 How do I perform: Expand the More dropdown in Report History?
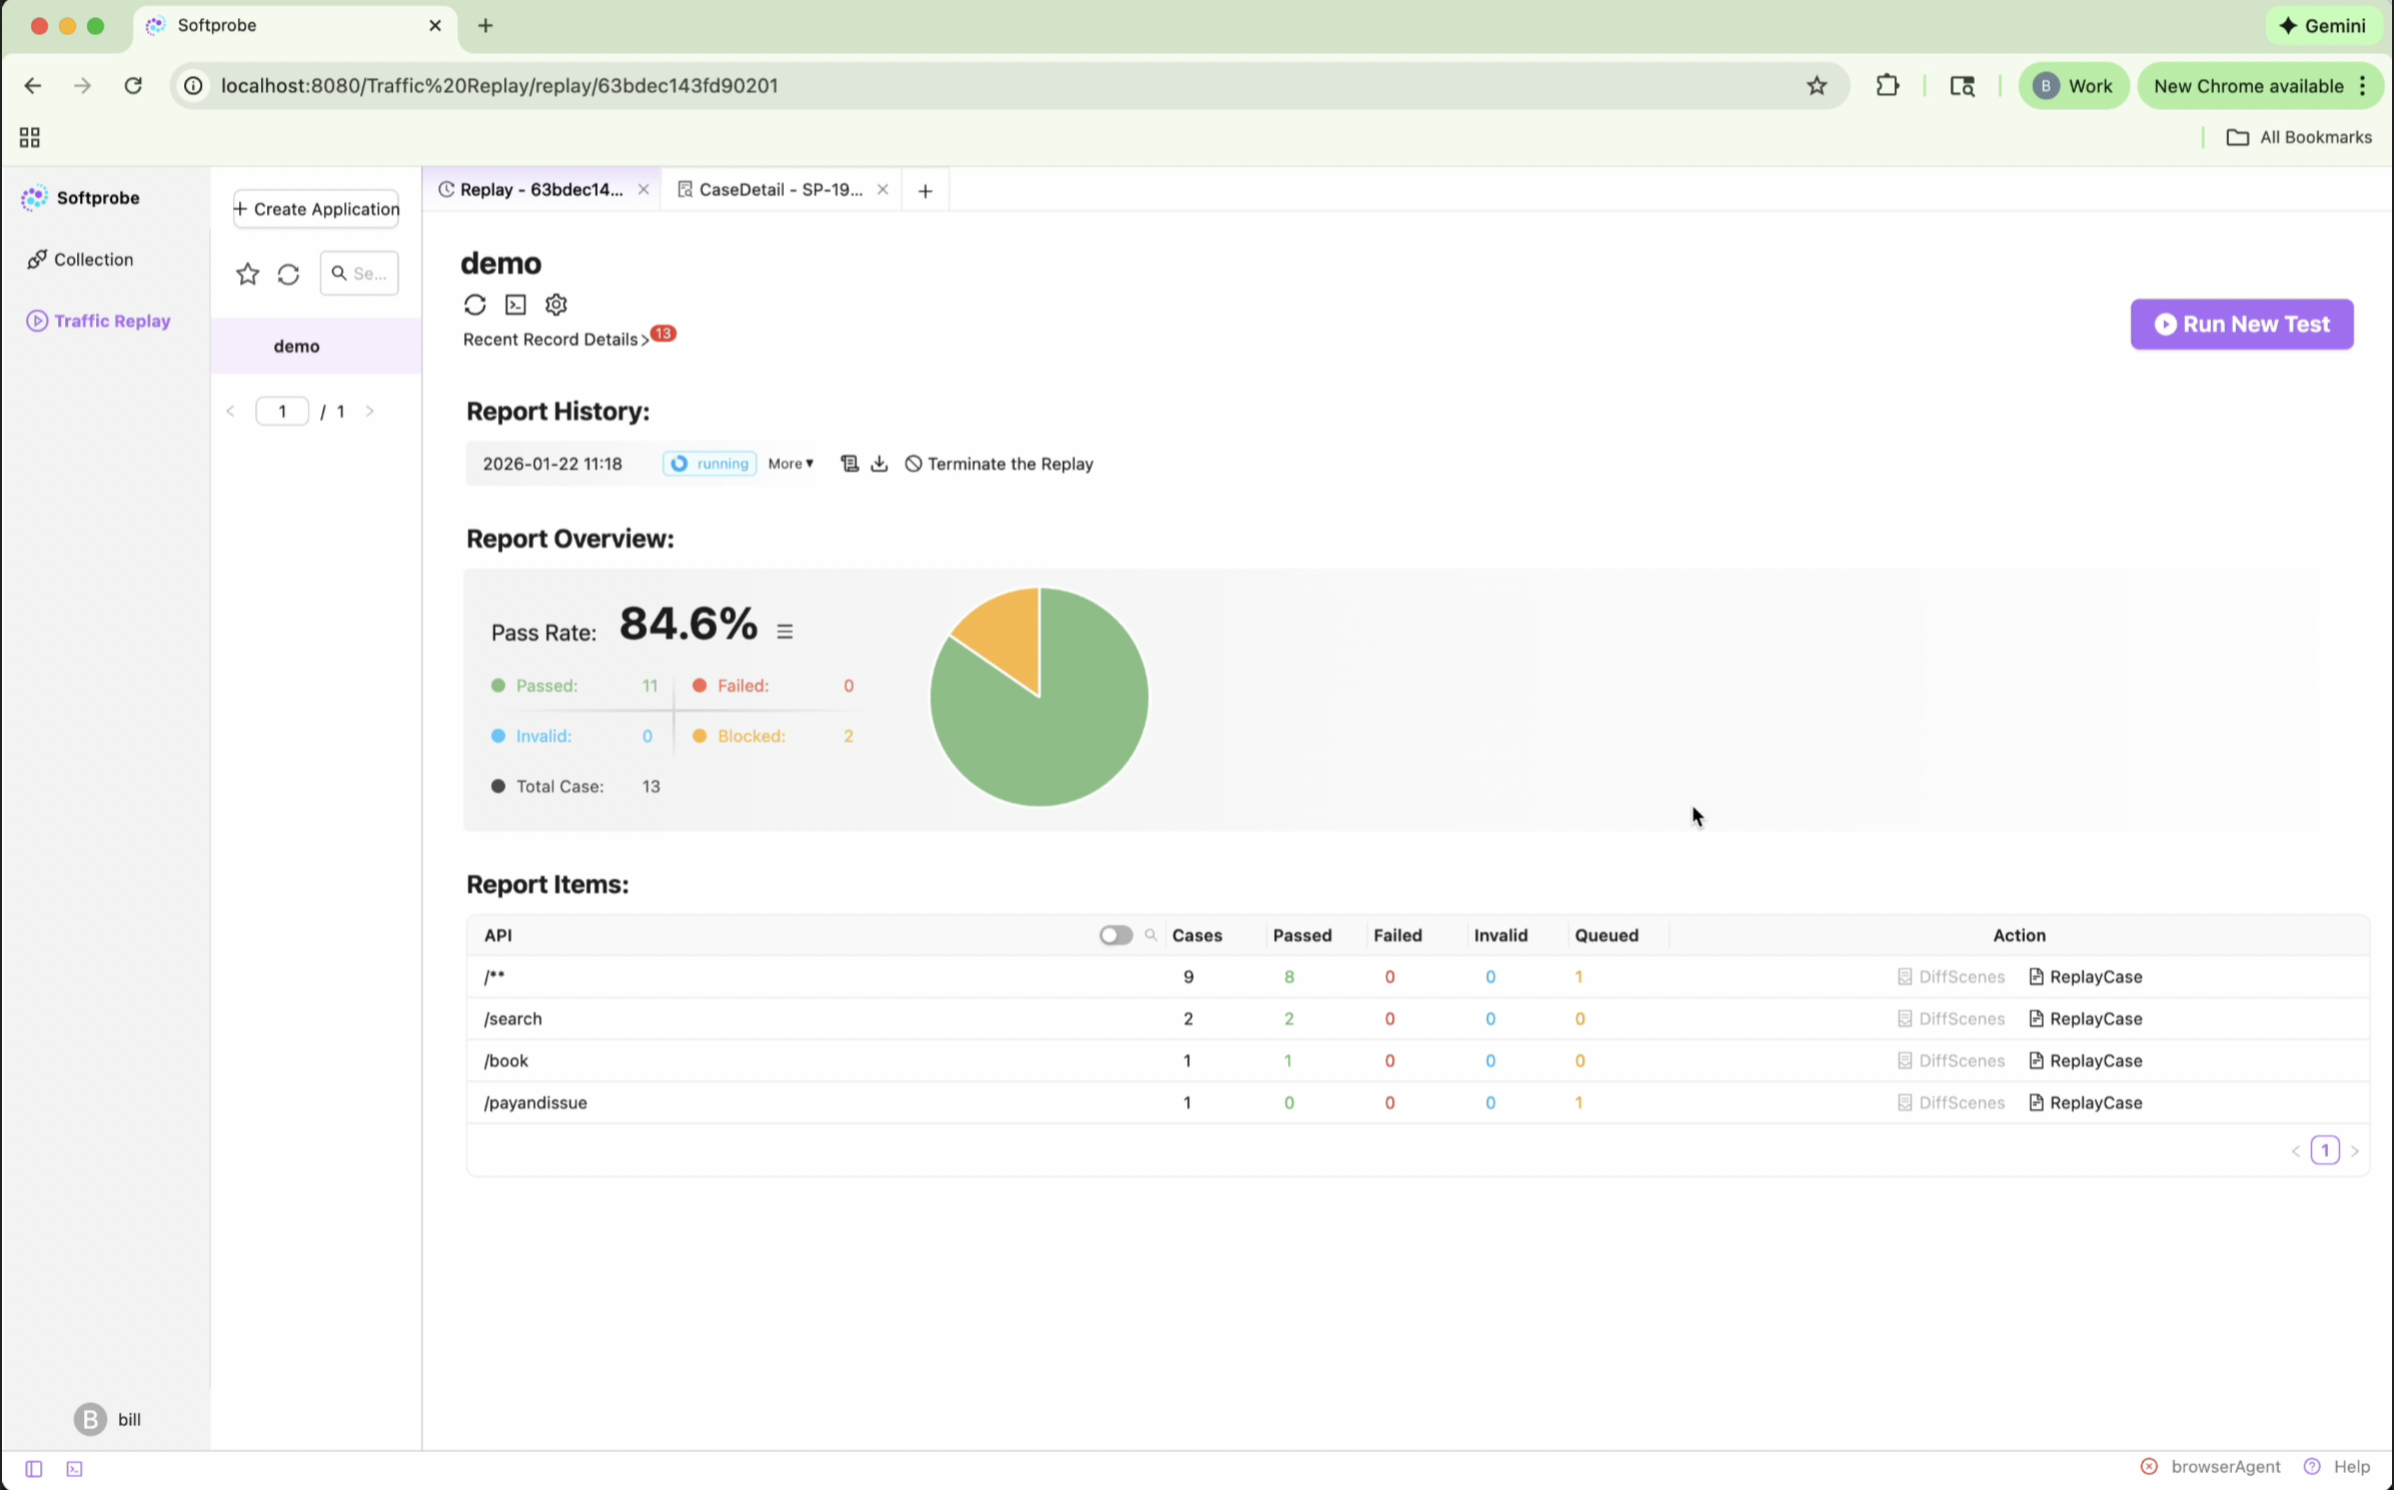tap(790, 463)
